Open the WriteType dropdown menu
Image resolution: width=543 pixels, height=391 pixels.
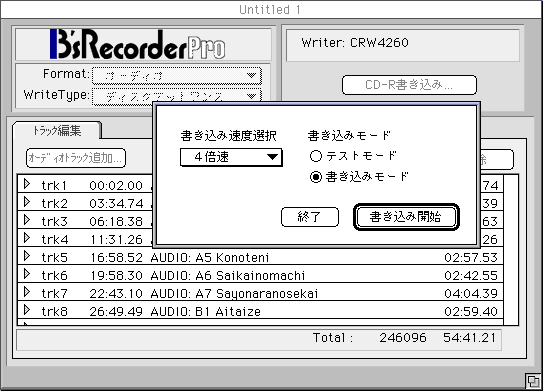tap(177, 97)
